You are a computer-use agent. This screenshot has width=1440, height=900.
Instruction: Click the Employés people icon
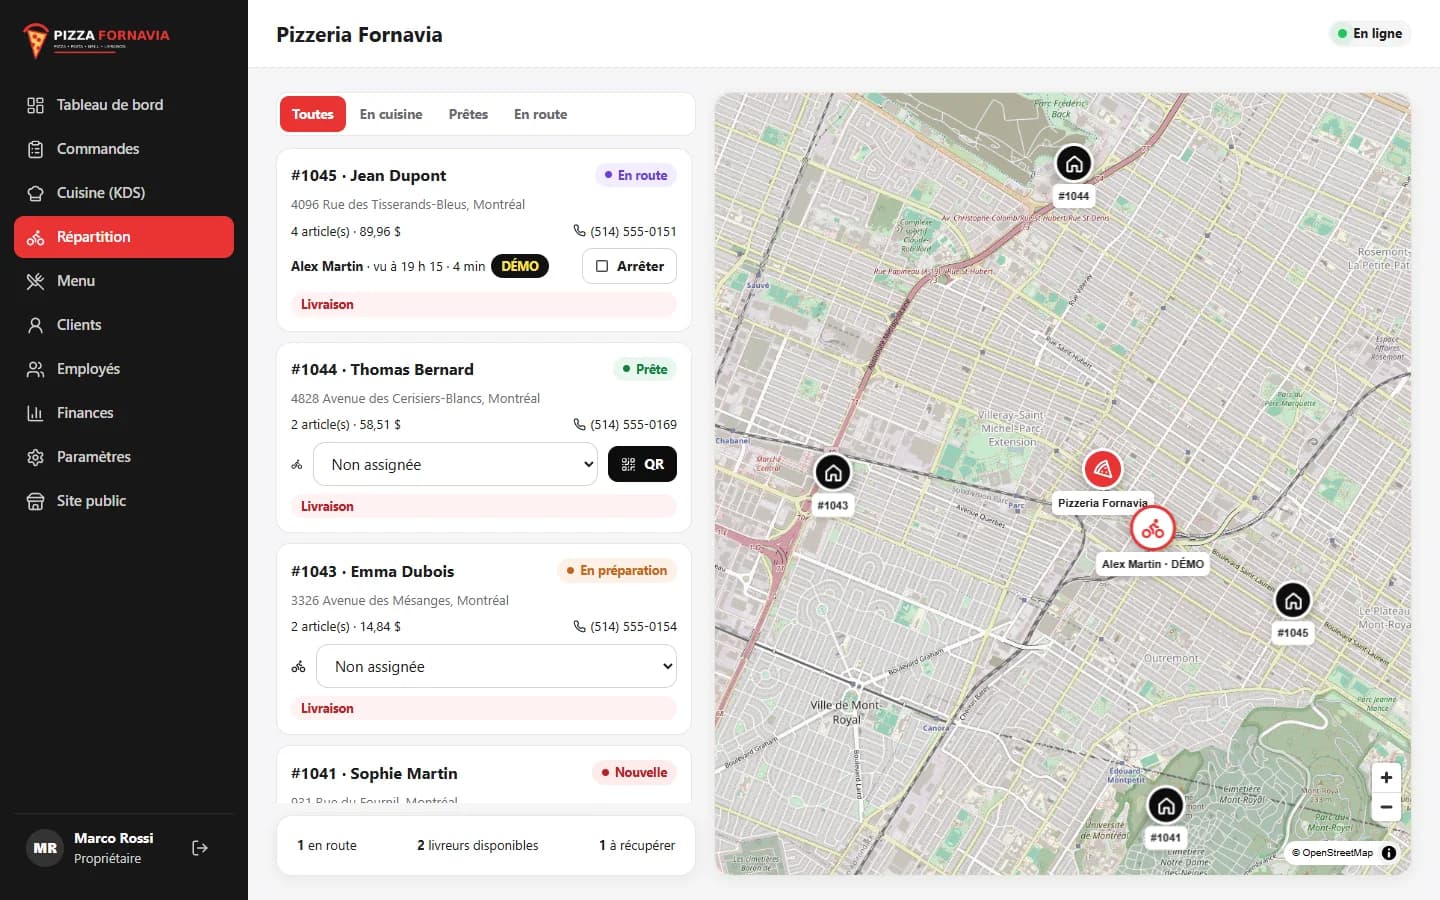[35, 369]
